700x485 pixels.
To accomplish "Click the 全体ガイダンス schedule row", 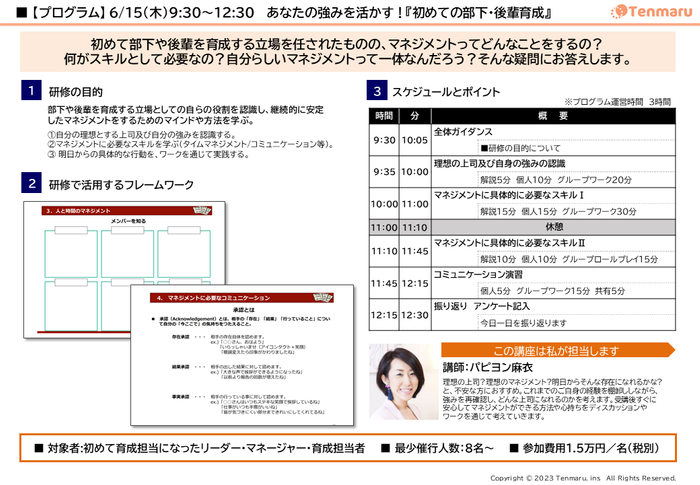I will pos(522,140).
